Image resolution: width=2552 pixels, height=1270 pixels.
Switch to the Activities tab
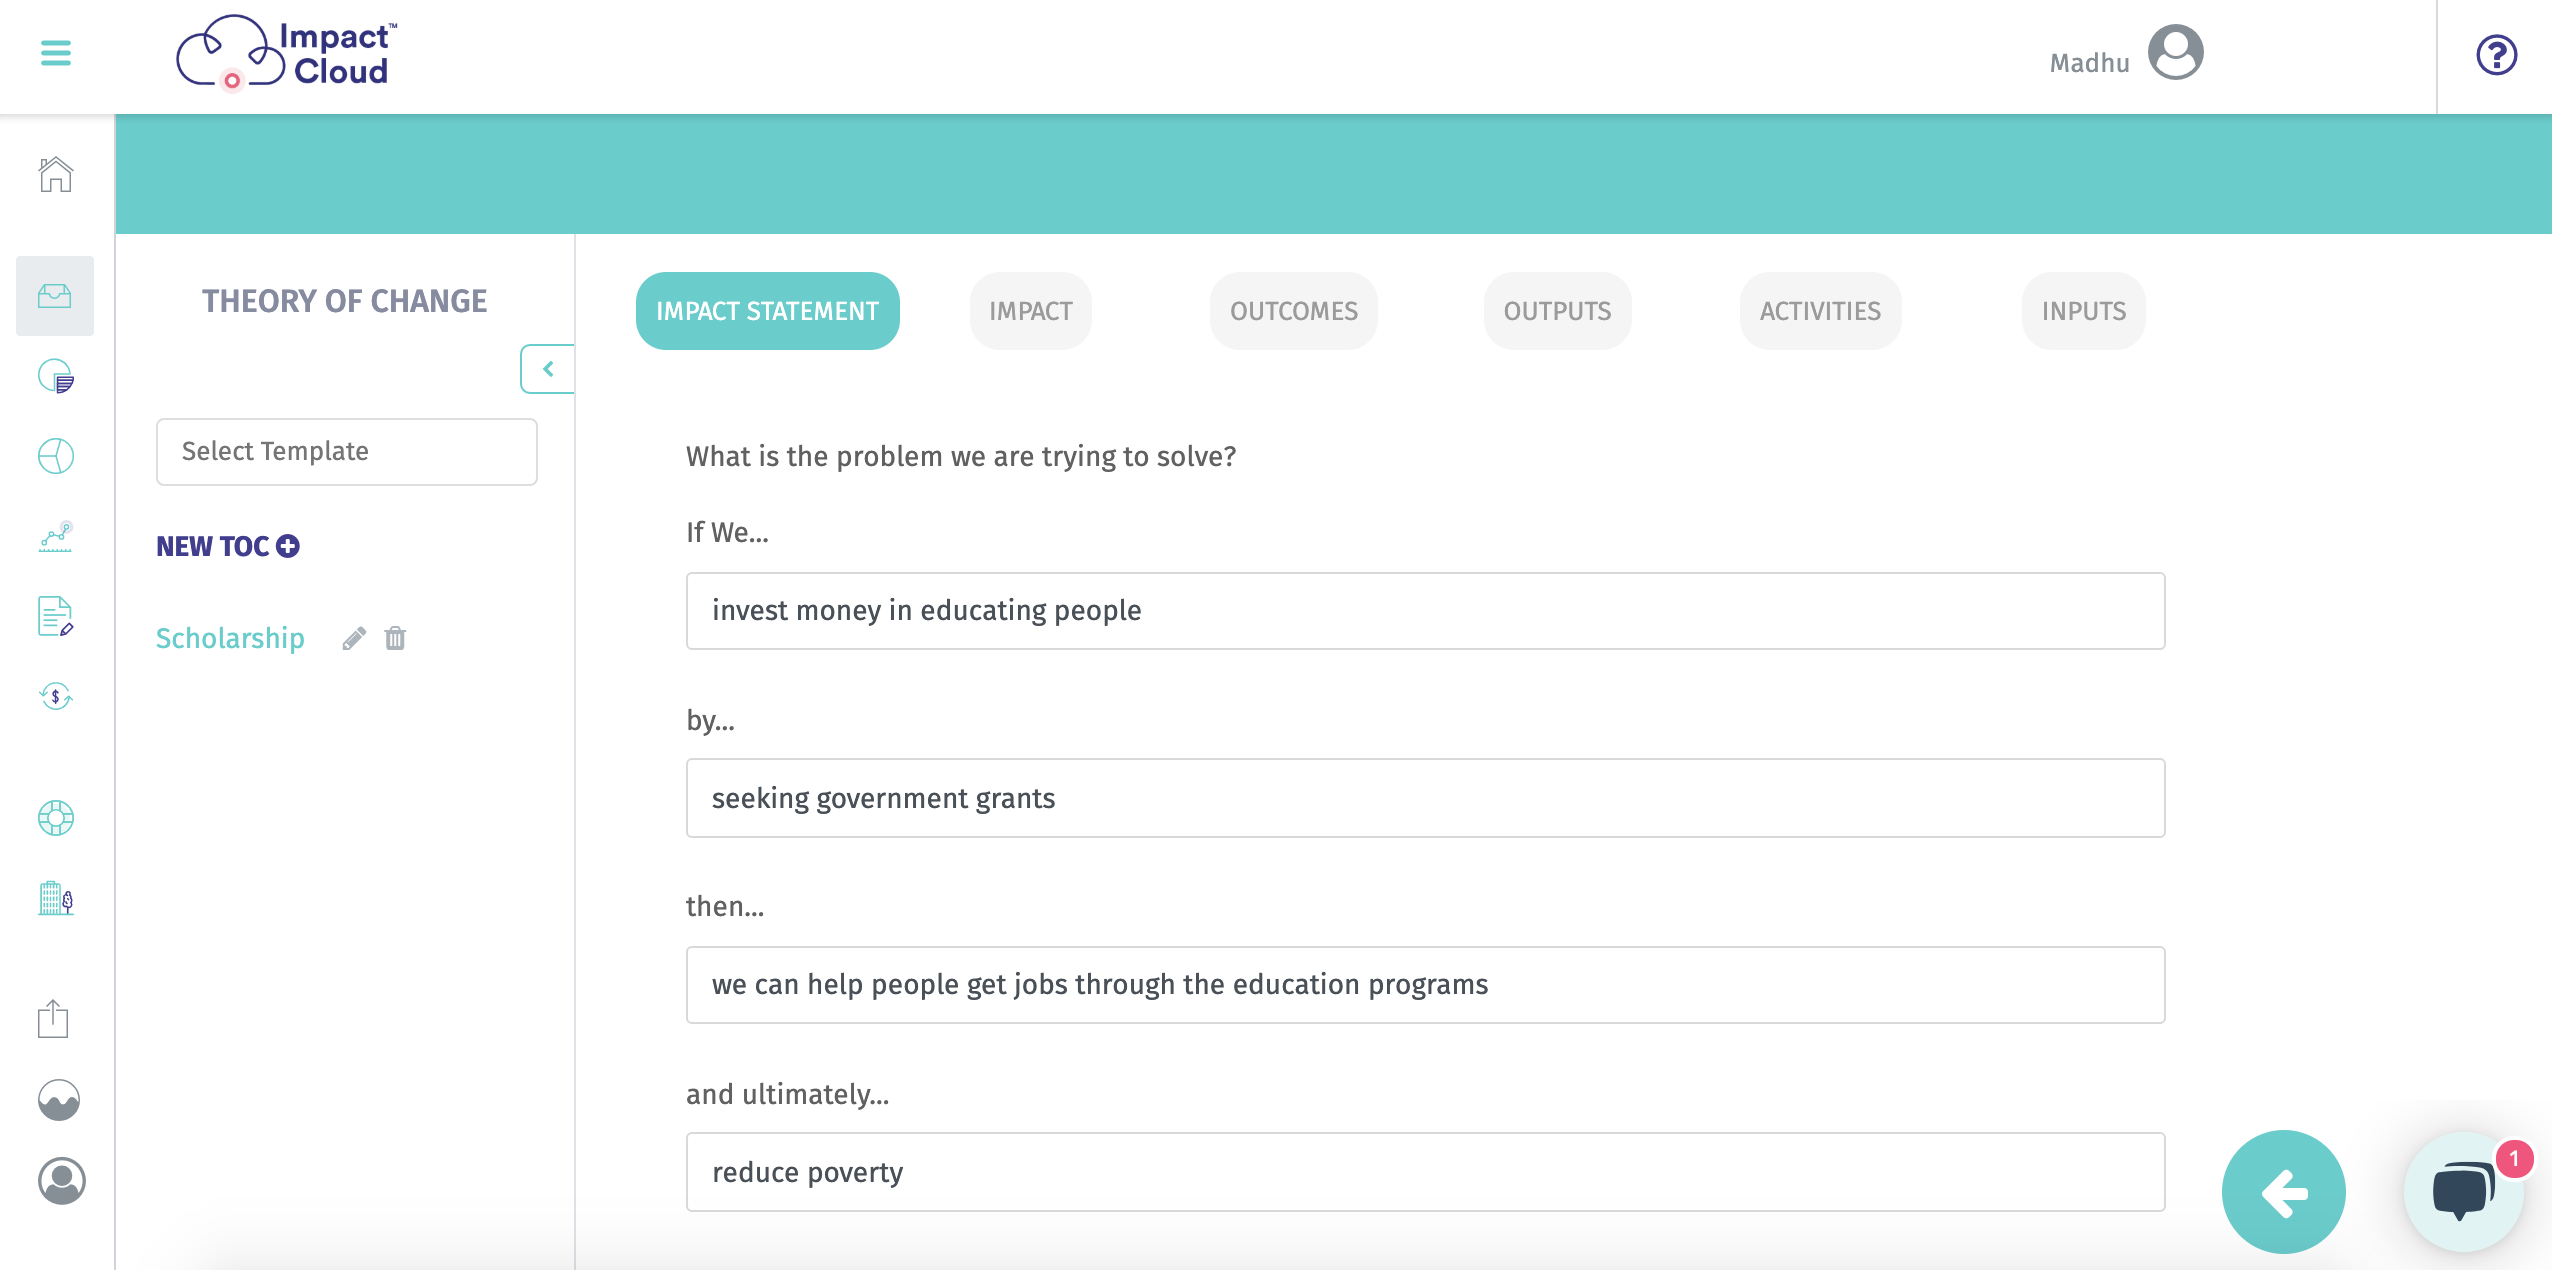pyautogui.click(x=1820, y=311)
